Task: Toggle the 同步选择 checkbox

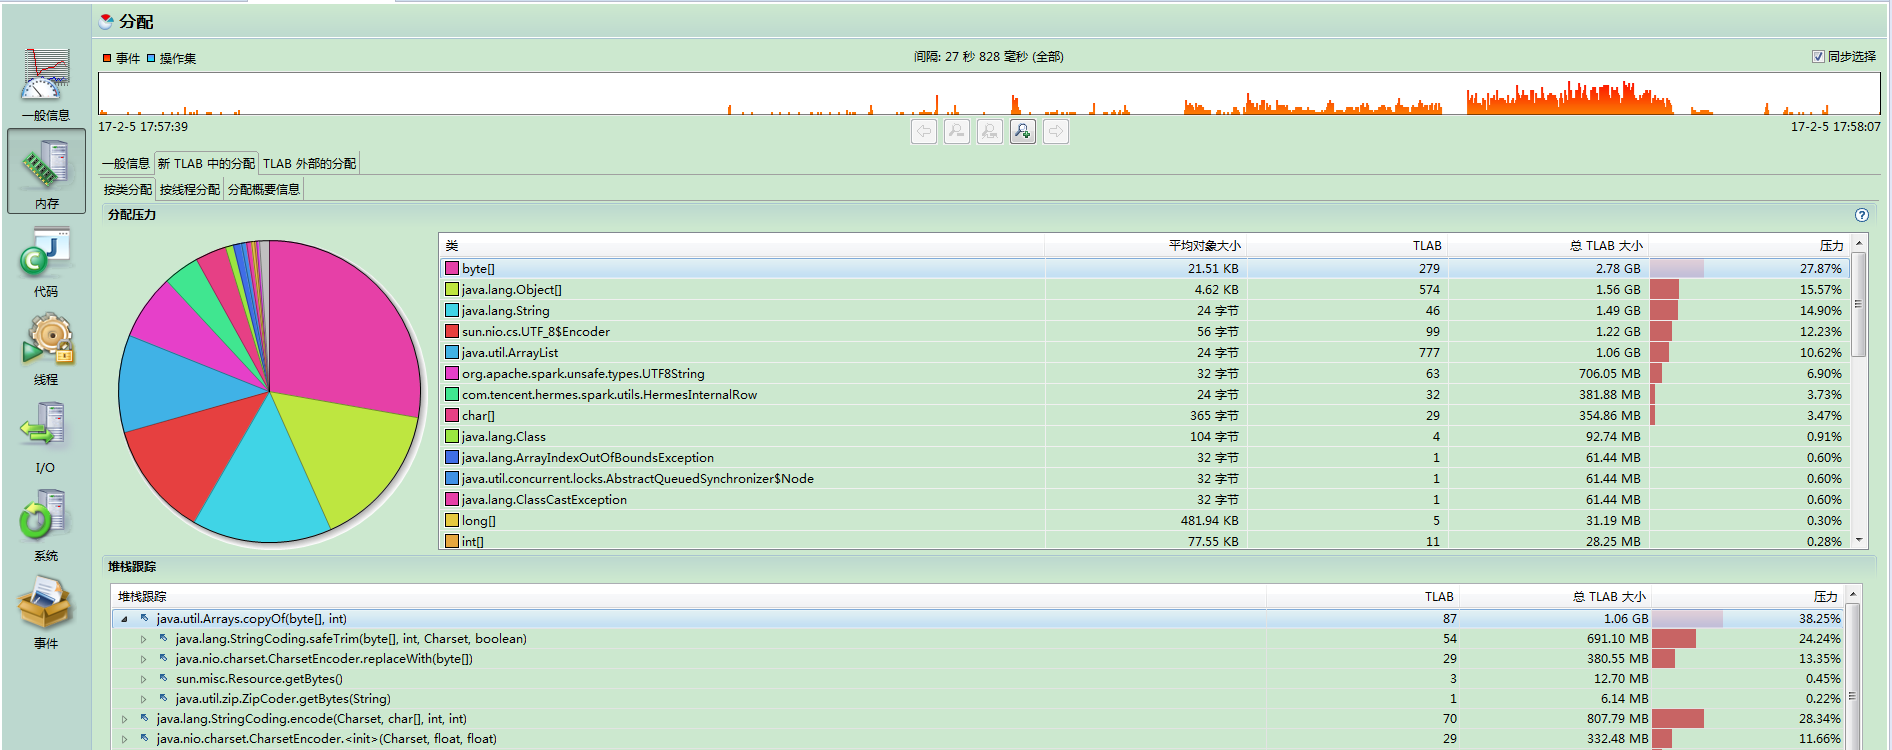Action: pyautogui.click(x=1818, y=57)
